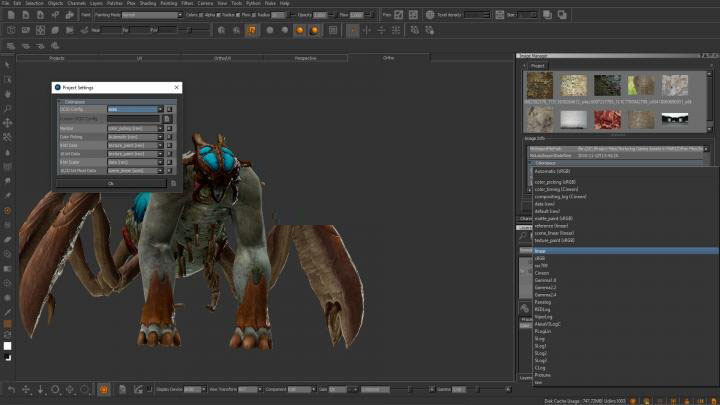Screen dimensions: 720x405
Task: Open the Python menu
Action: coord(253,3)
